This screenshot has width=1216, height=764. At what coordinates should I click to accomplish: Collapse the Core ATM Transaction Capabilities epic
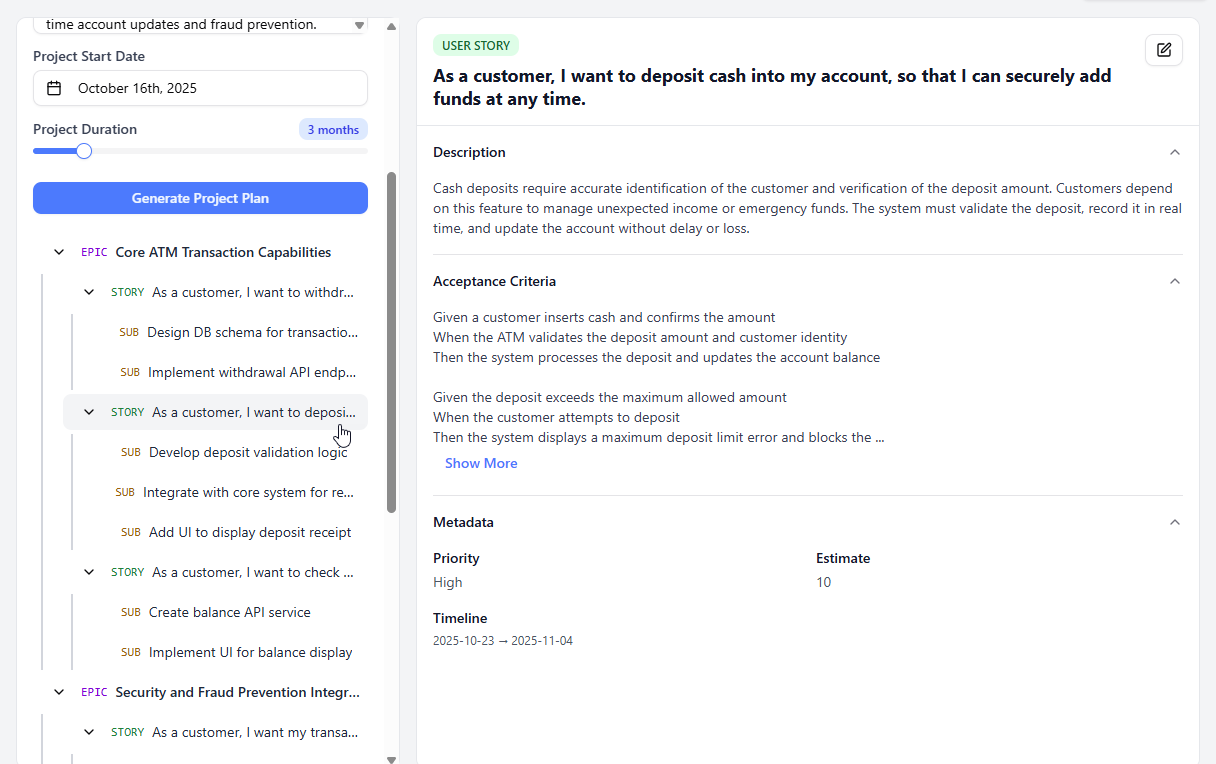(x=58, y=251)
